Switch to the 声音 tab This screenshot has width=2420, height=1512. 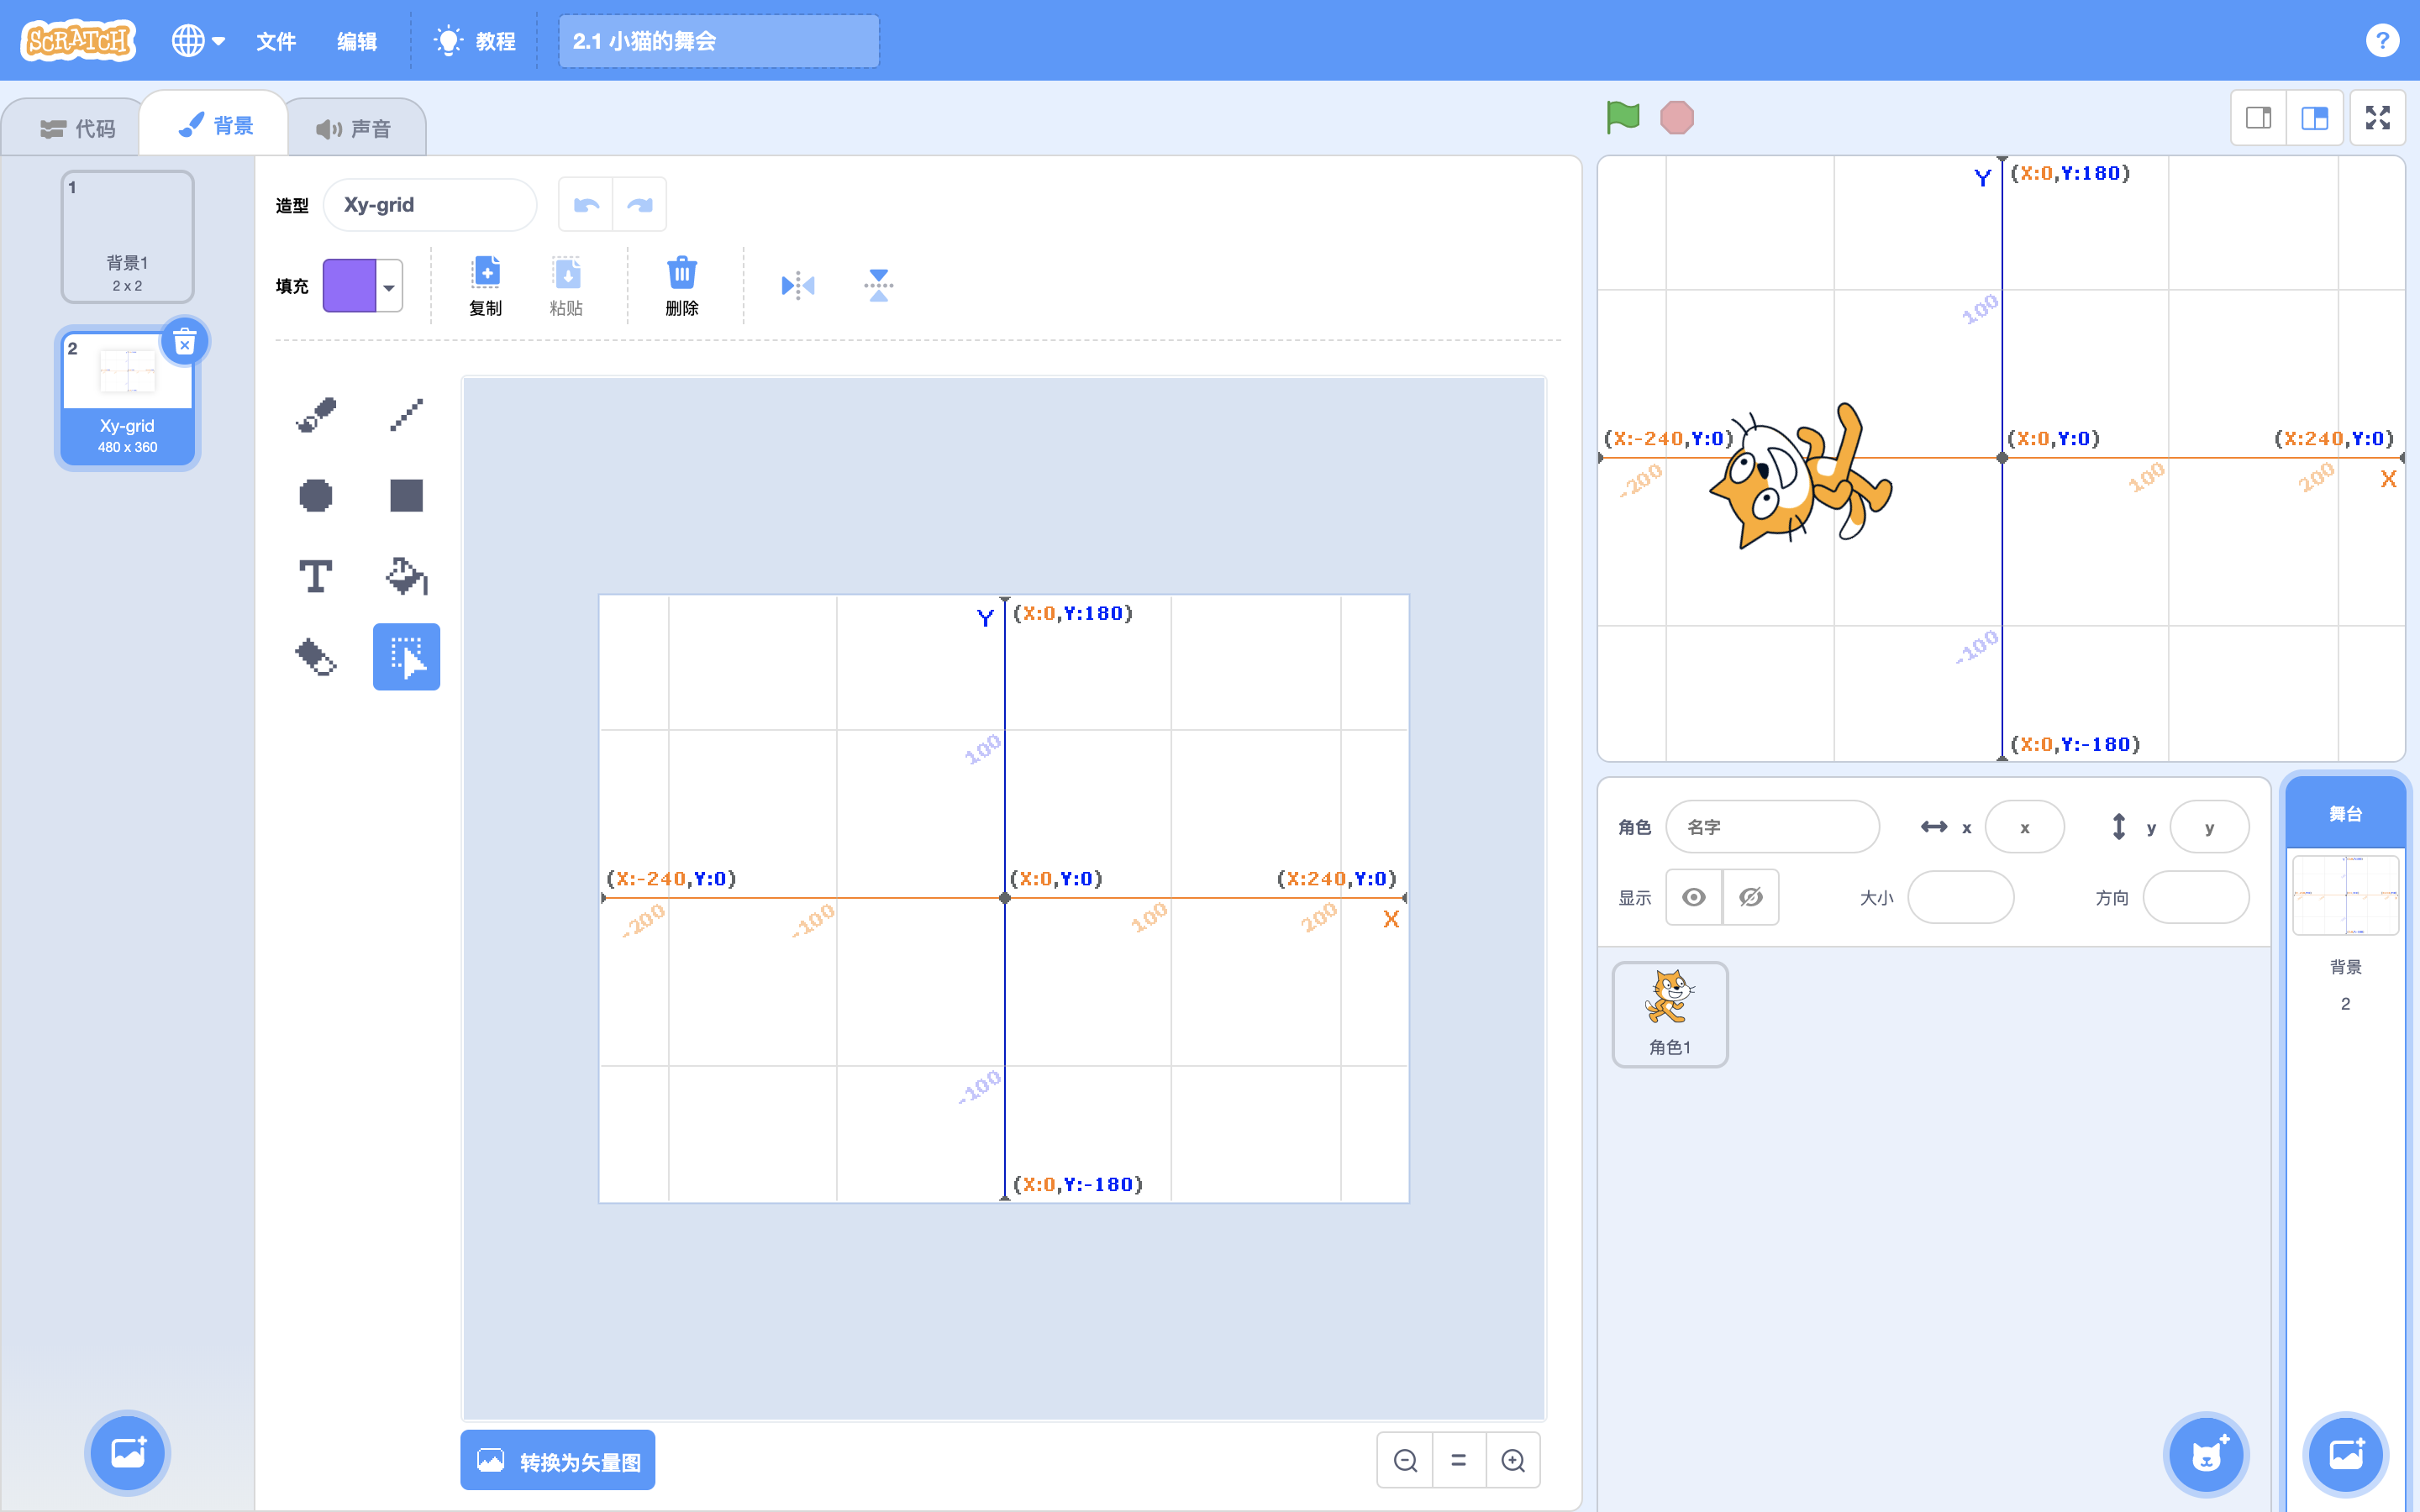355,129
